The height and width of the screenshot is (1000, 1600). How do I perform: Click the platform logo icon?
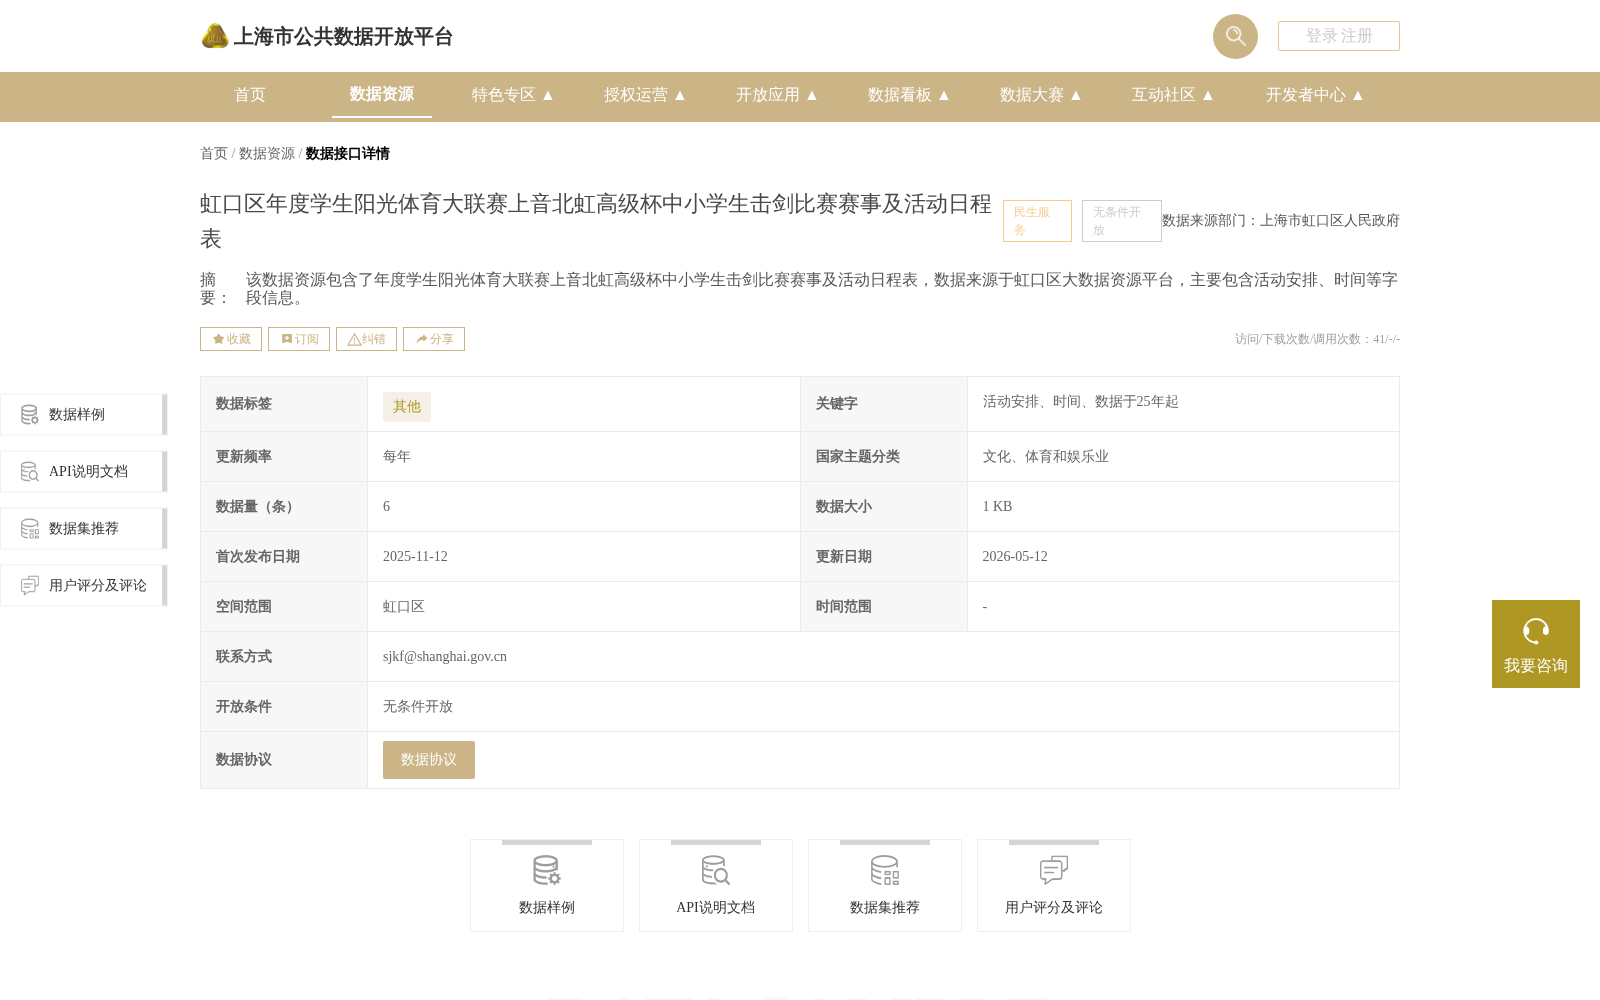coord(215,36)
